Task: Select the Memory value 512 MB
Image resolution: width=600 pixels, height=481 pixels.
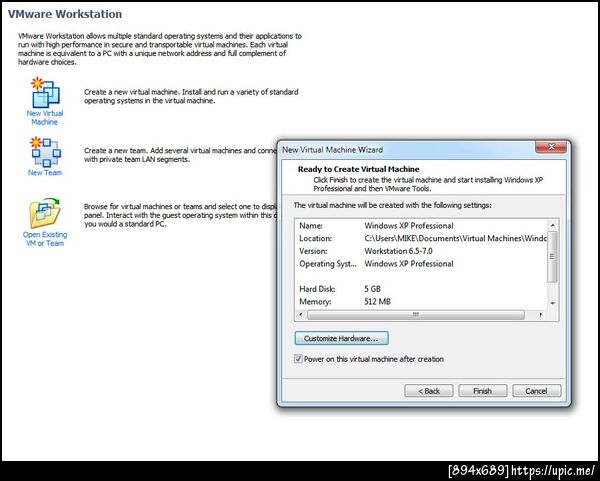Action: (377, 302)
